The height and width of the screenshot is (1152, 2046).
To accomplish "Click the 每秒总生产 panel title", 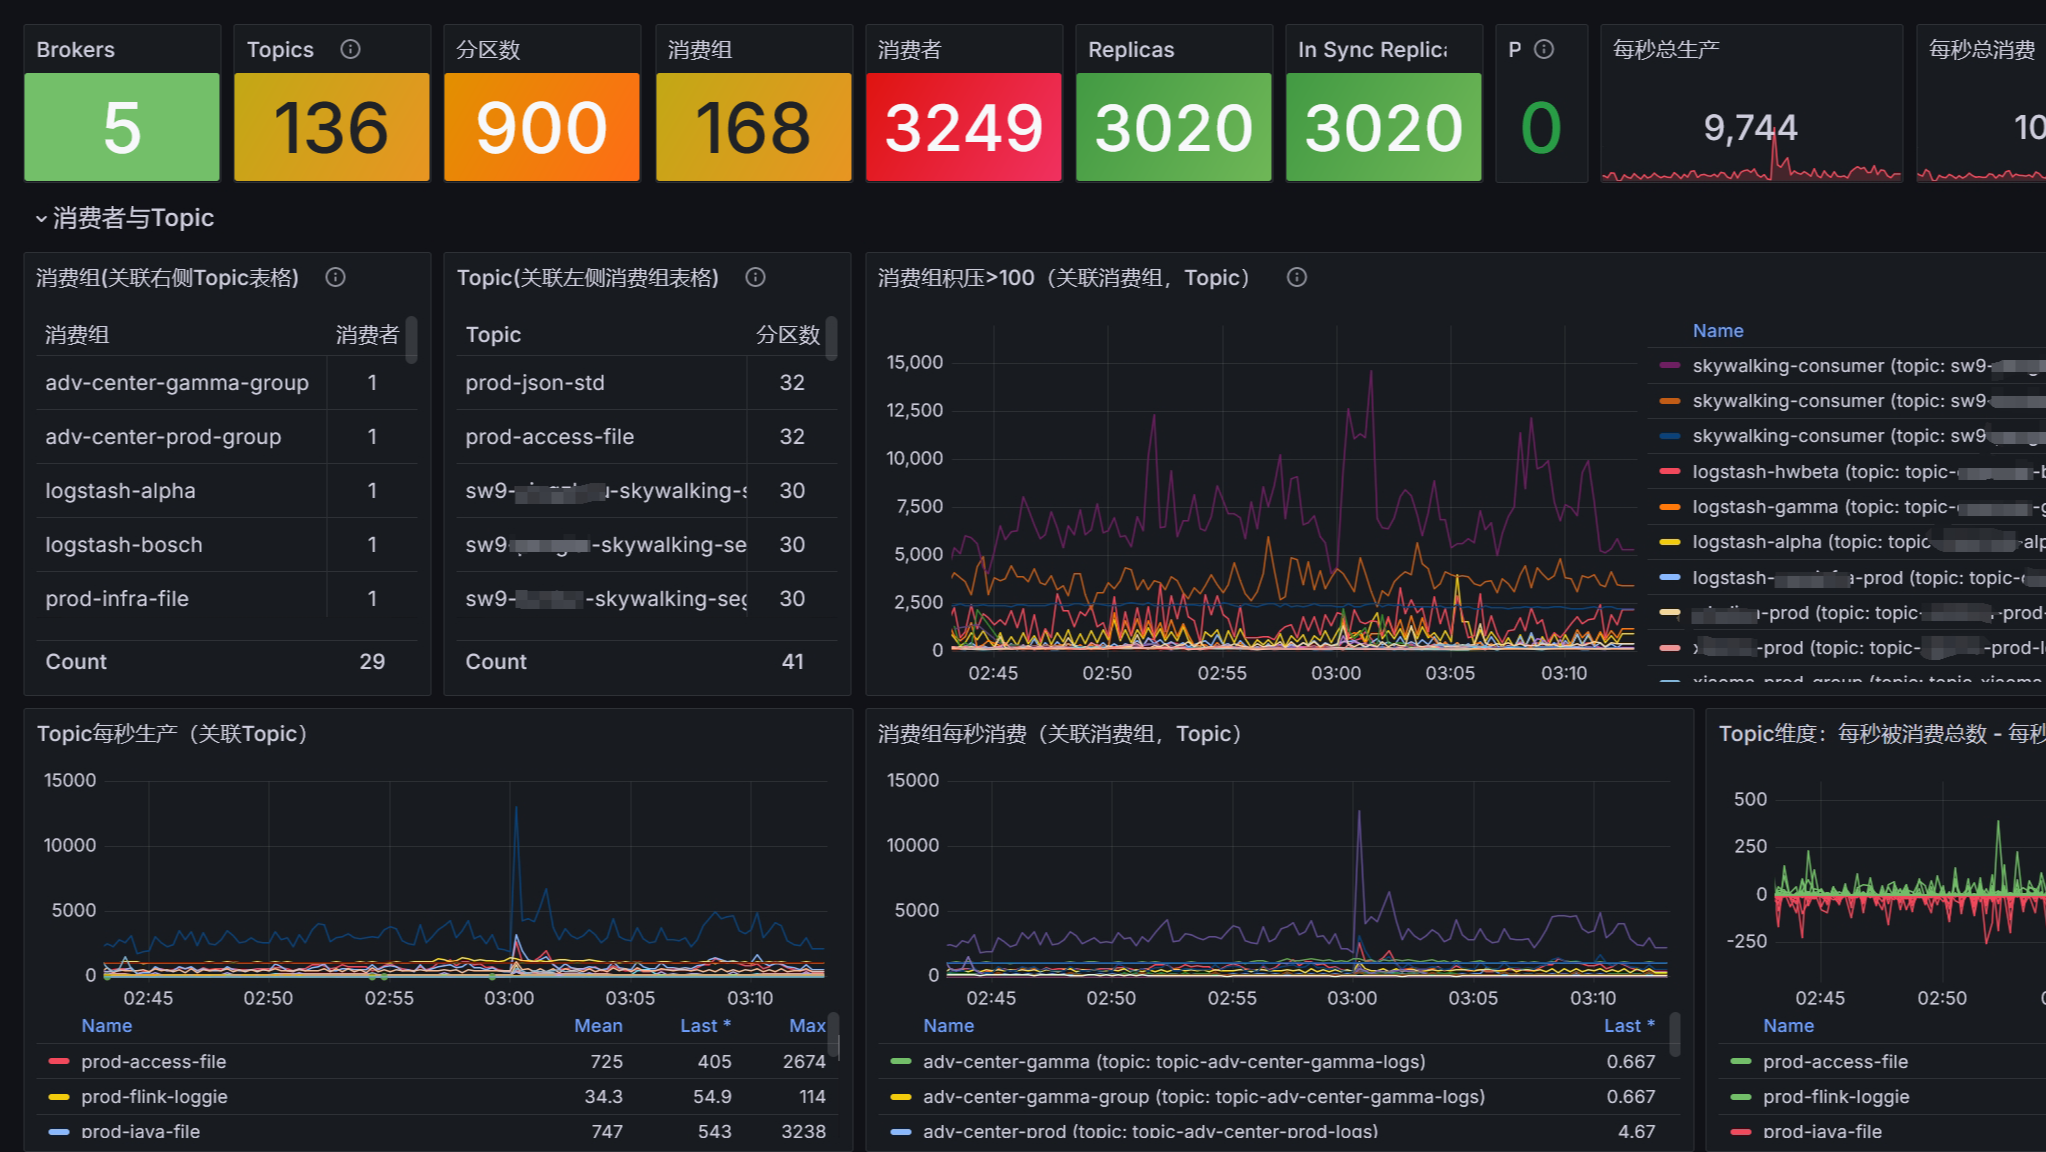I will 1665,49.
